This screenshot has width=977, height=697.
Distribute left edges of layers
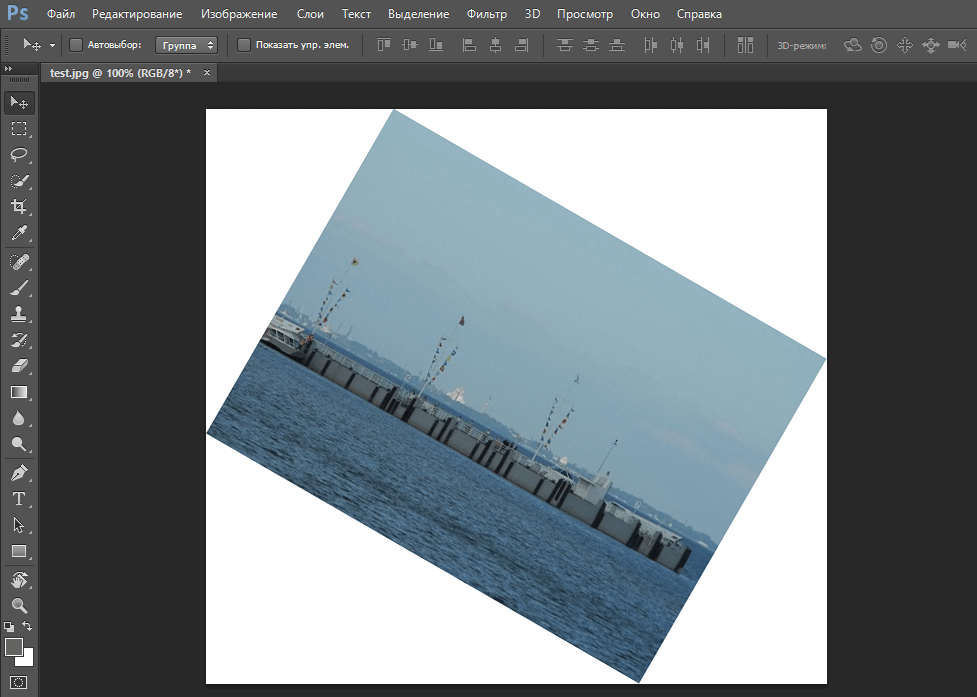pos(651,45)
